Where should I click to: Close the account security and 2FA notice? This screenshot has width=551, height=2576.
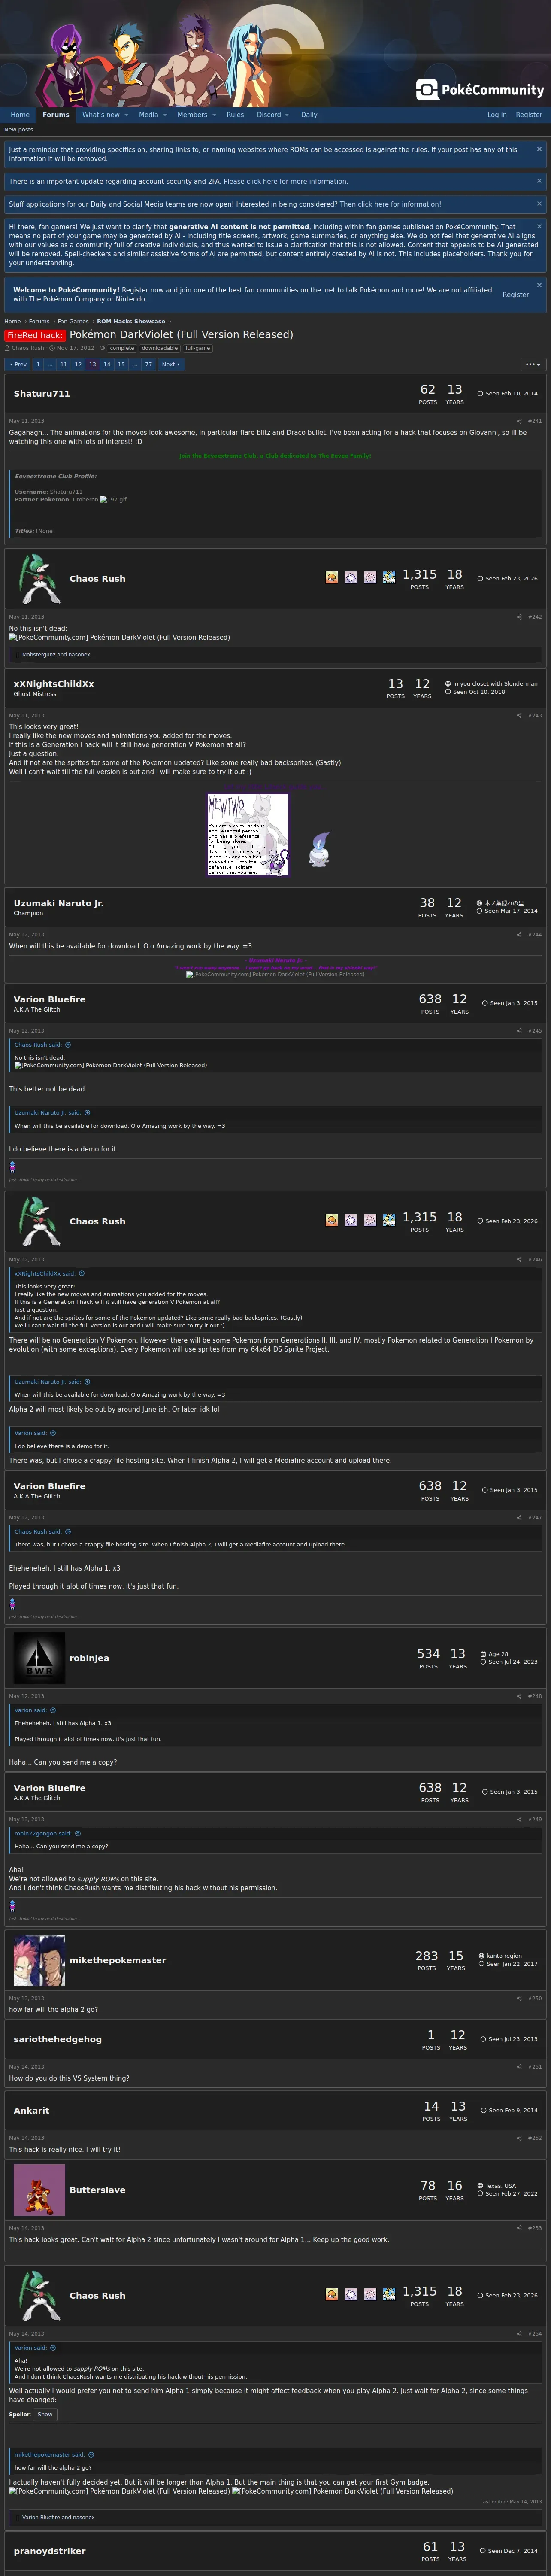click(x=539, y=181)
